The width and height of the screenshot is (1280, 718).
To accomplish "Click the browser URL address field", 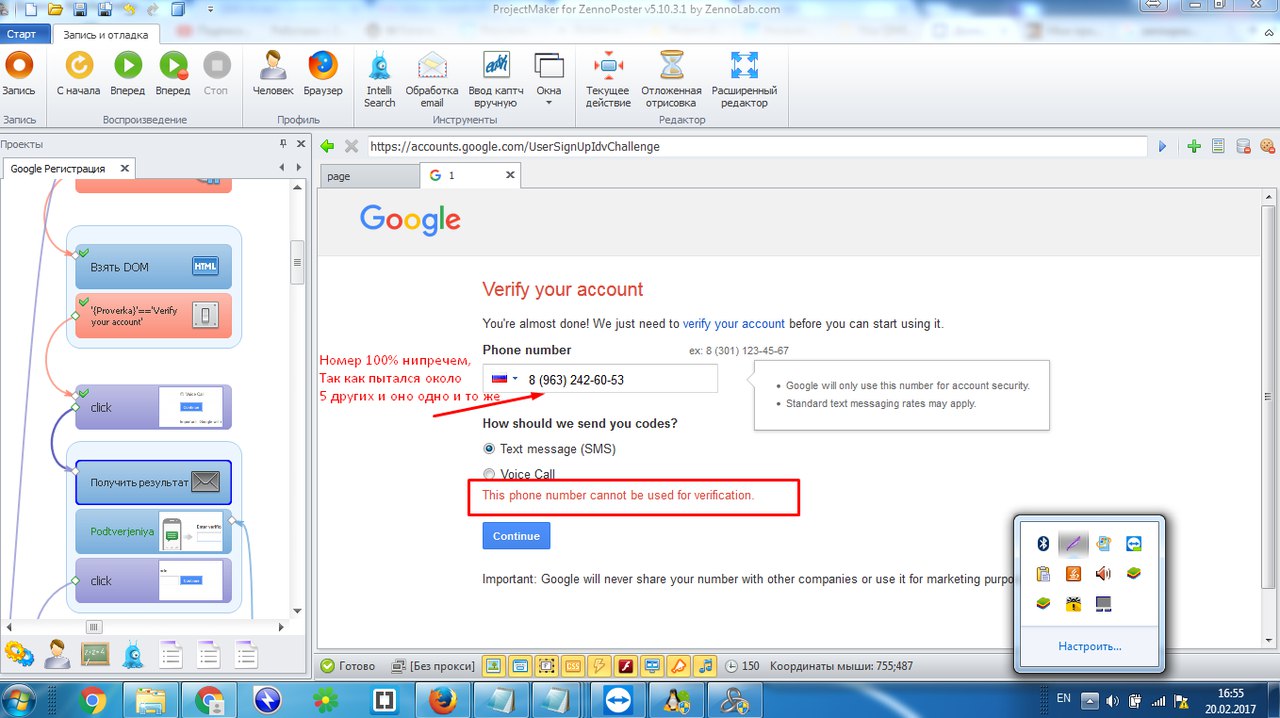I will click(x=756, y=146).
